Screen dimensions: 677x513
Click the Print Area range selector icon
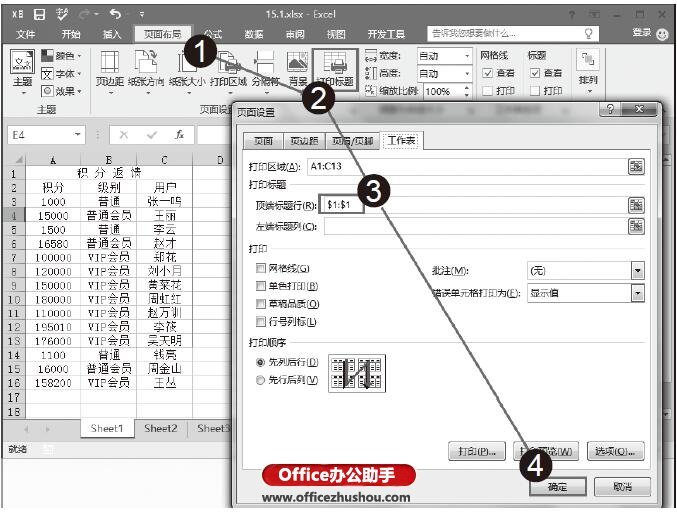pyautogui.click(x=636, y=166)
